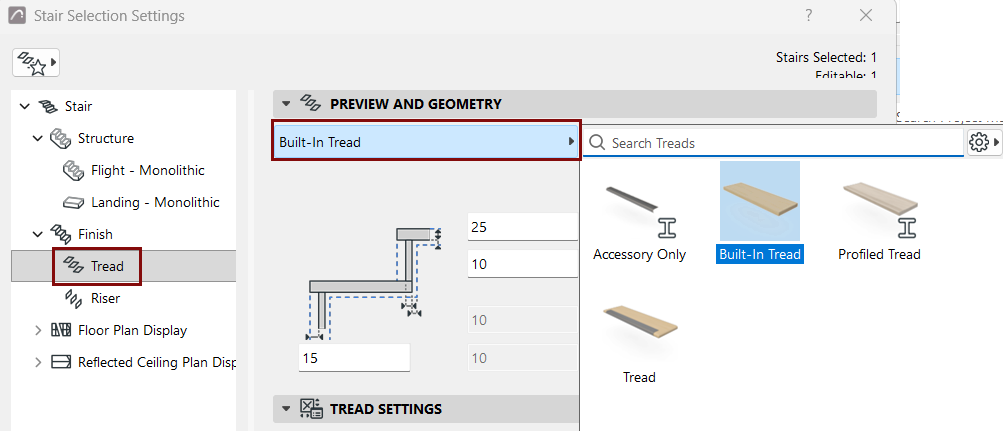Viewport: 1003px width, 431px height.
Task: Expand the Reflected Ceiling Plan Display node
Action: point(38,362)
